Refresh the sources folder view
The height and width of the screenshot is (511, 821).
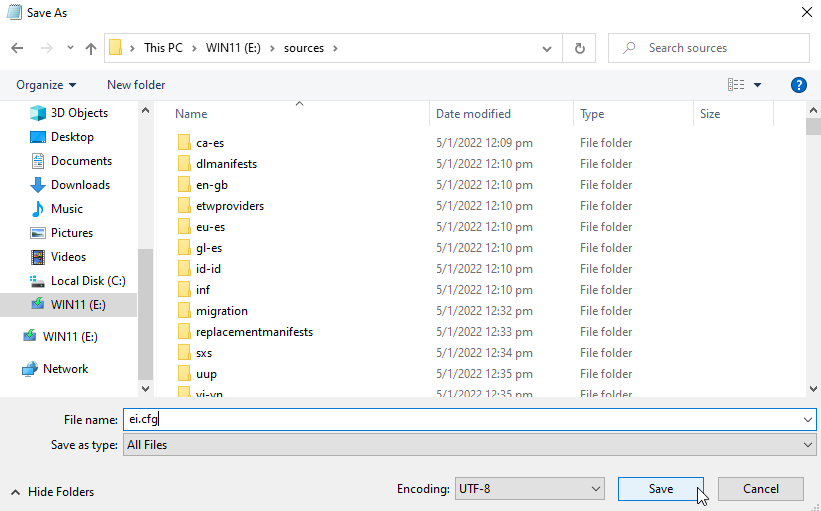(x=579, y=48)
